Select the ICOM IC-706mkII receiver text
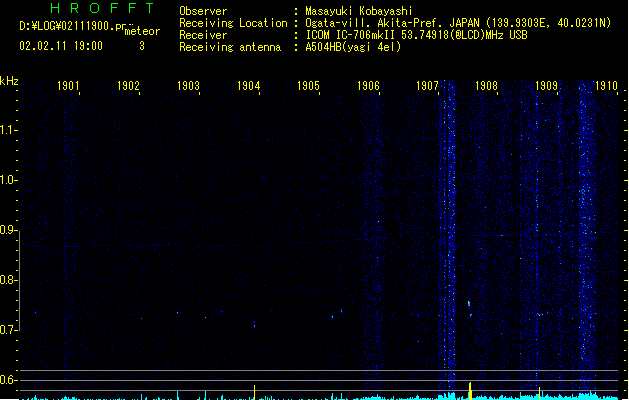This screenshot has height=400, width=629. 416,35
